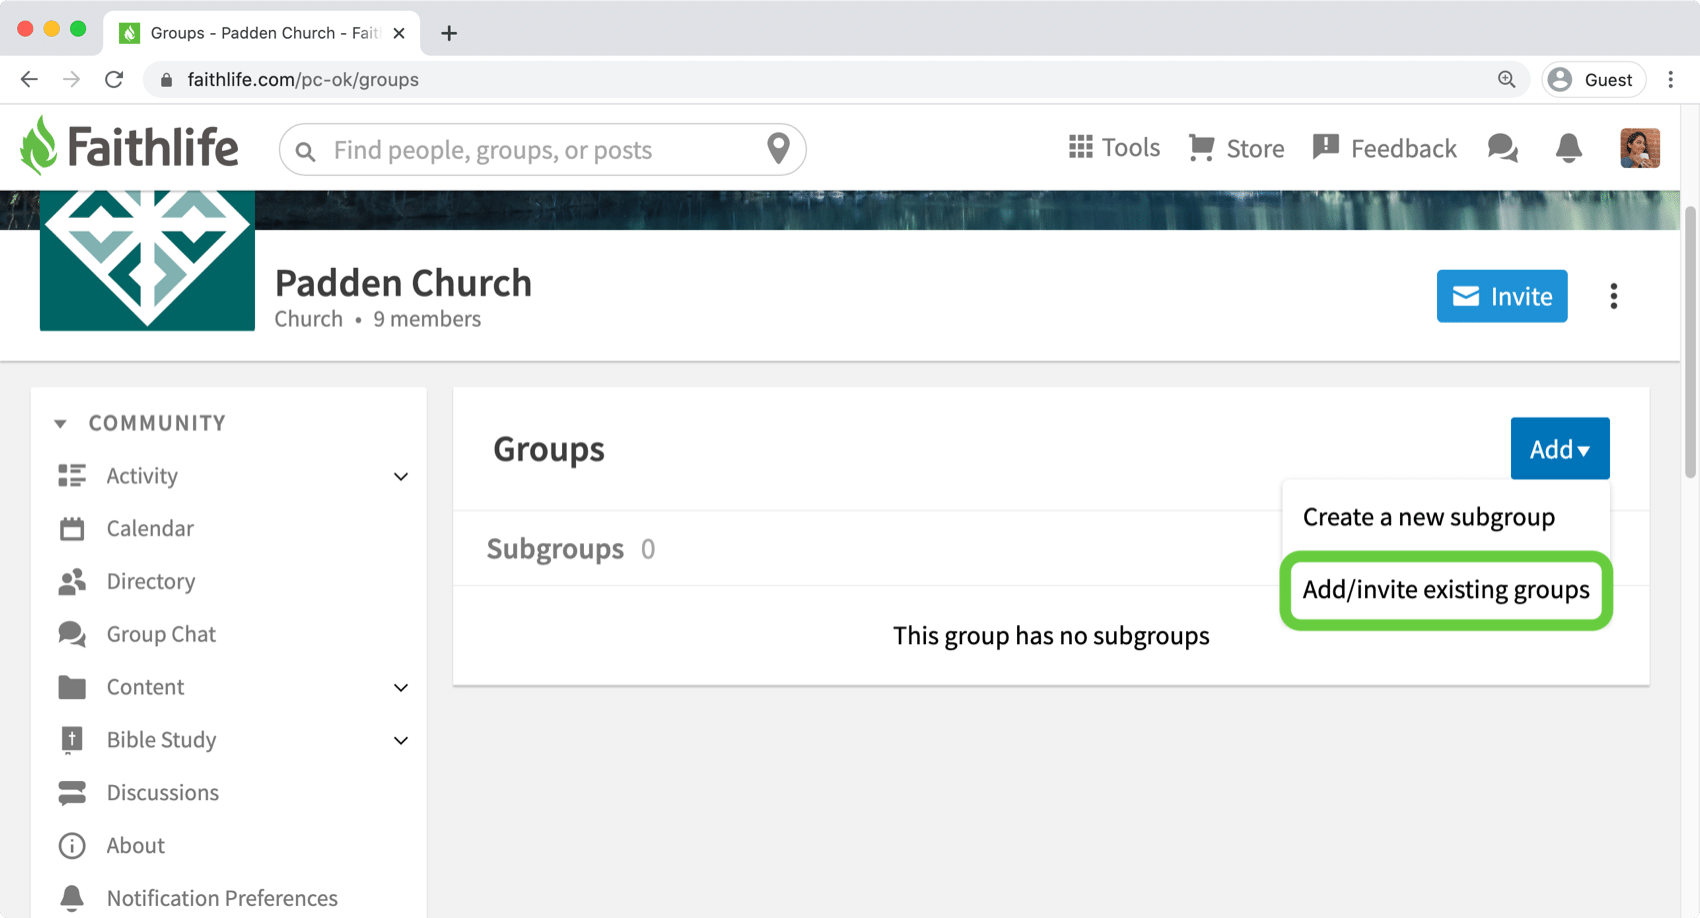Click the blue Invite button
1700x918 pixels.
point(1502,296)
